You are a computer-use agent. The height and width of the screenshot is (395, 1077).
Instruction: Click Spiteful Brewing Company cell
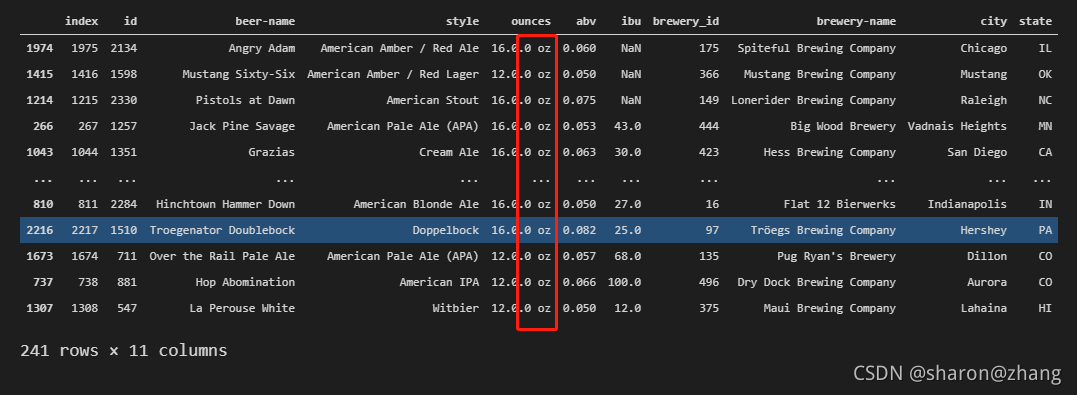tap(817, 48)
